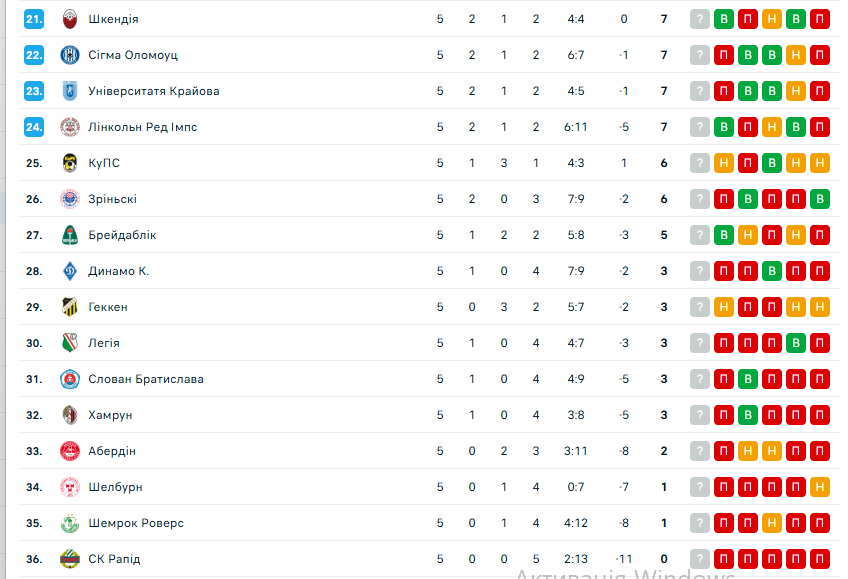The height and width of the screenshot is (579, 848).
Task: Click the Абердін red club crest
Action: tap(69, 451)
